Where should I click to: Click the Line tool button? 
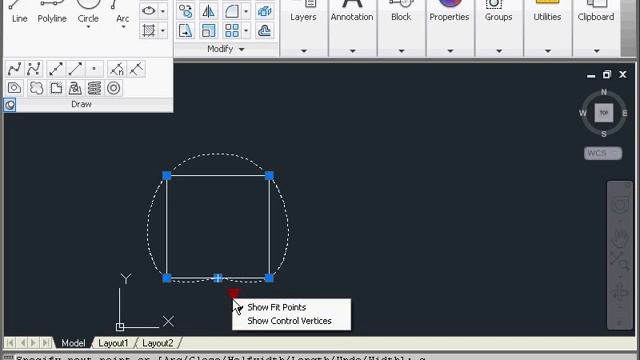pos(19,11)
